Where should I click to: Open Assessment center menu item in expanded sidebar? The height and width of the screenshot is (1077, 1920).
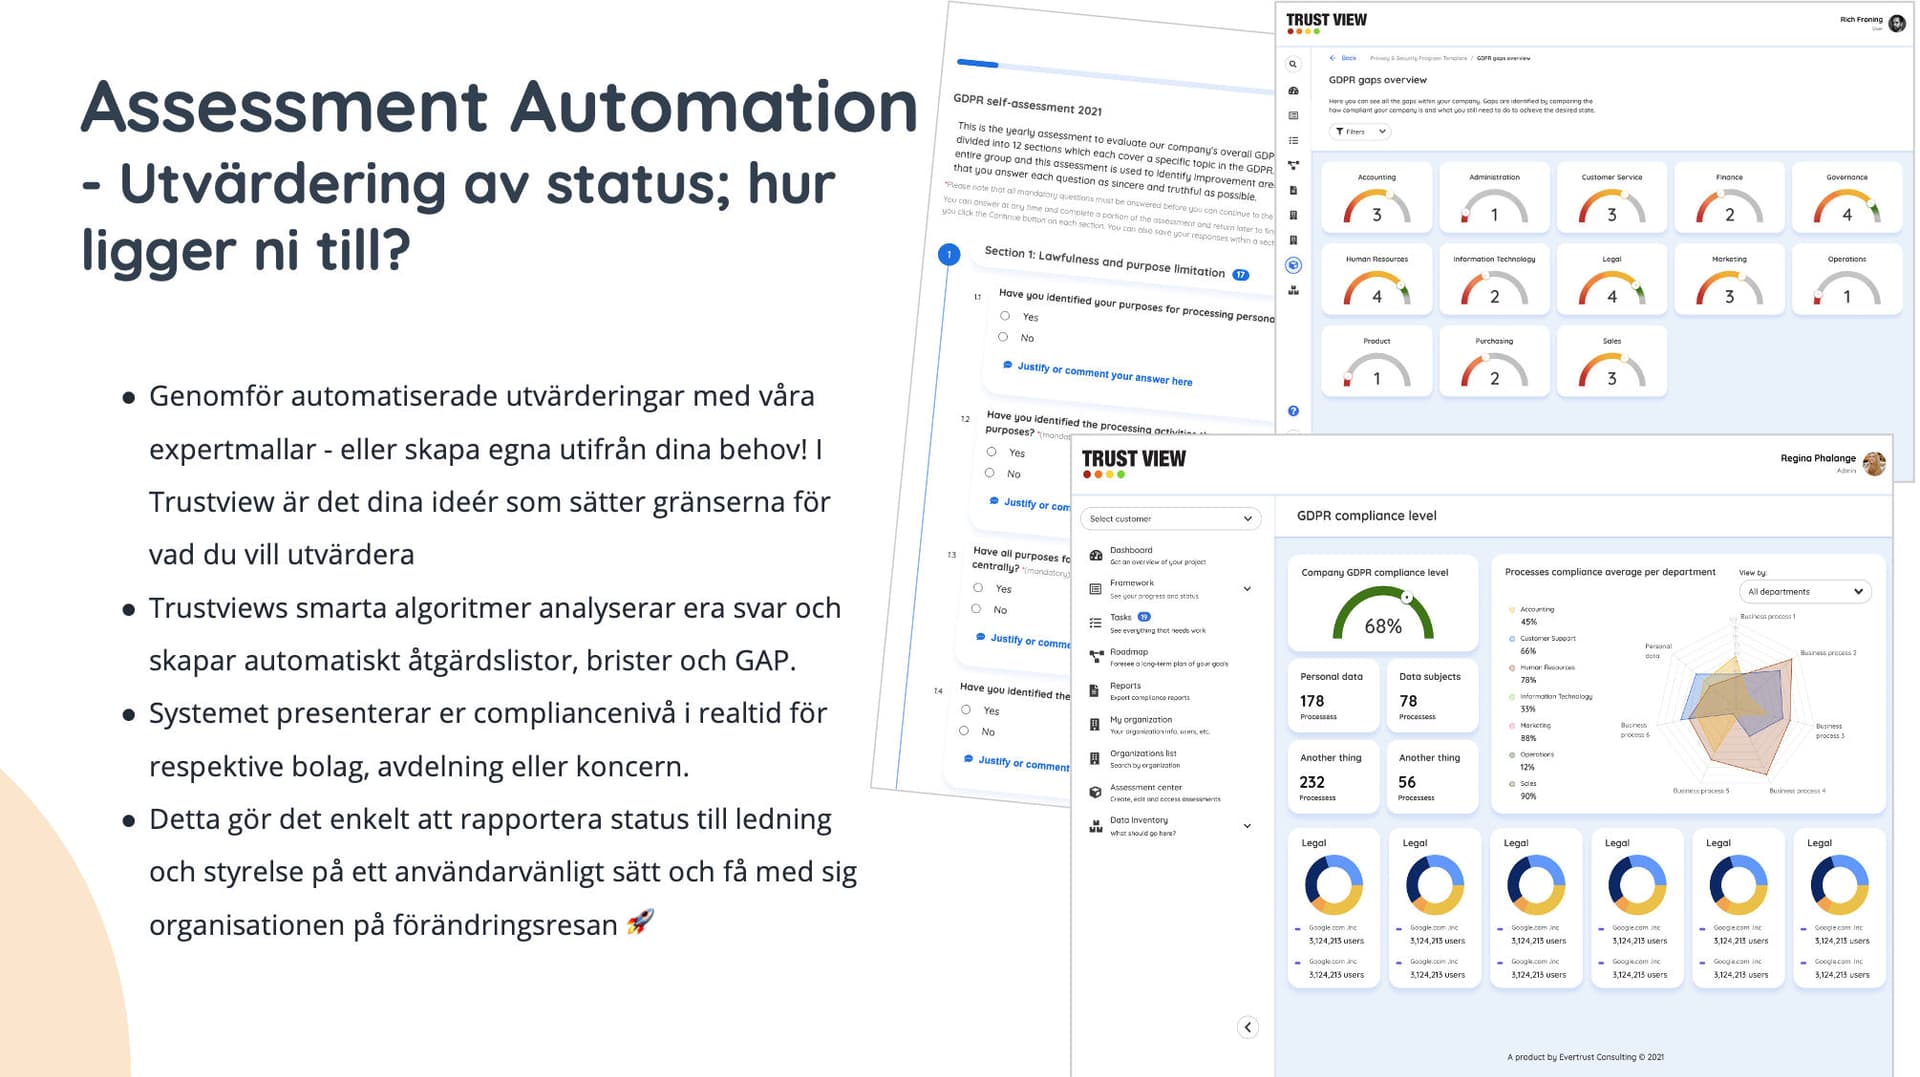(1157, 793)
